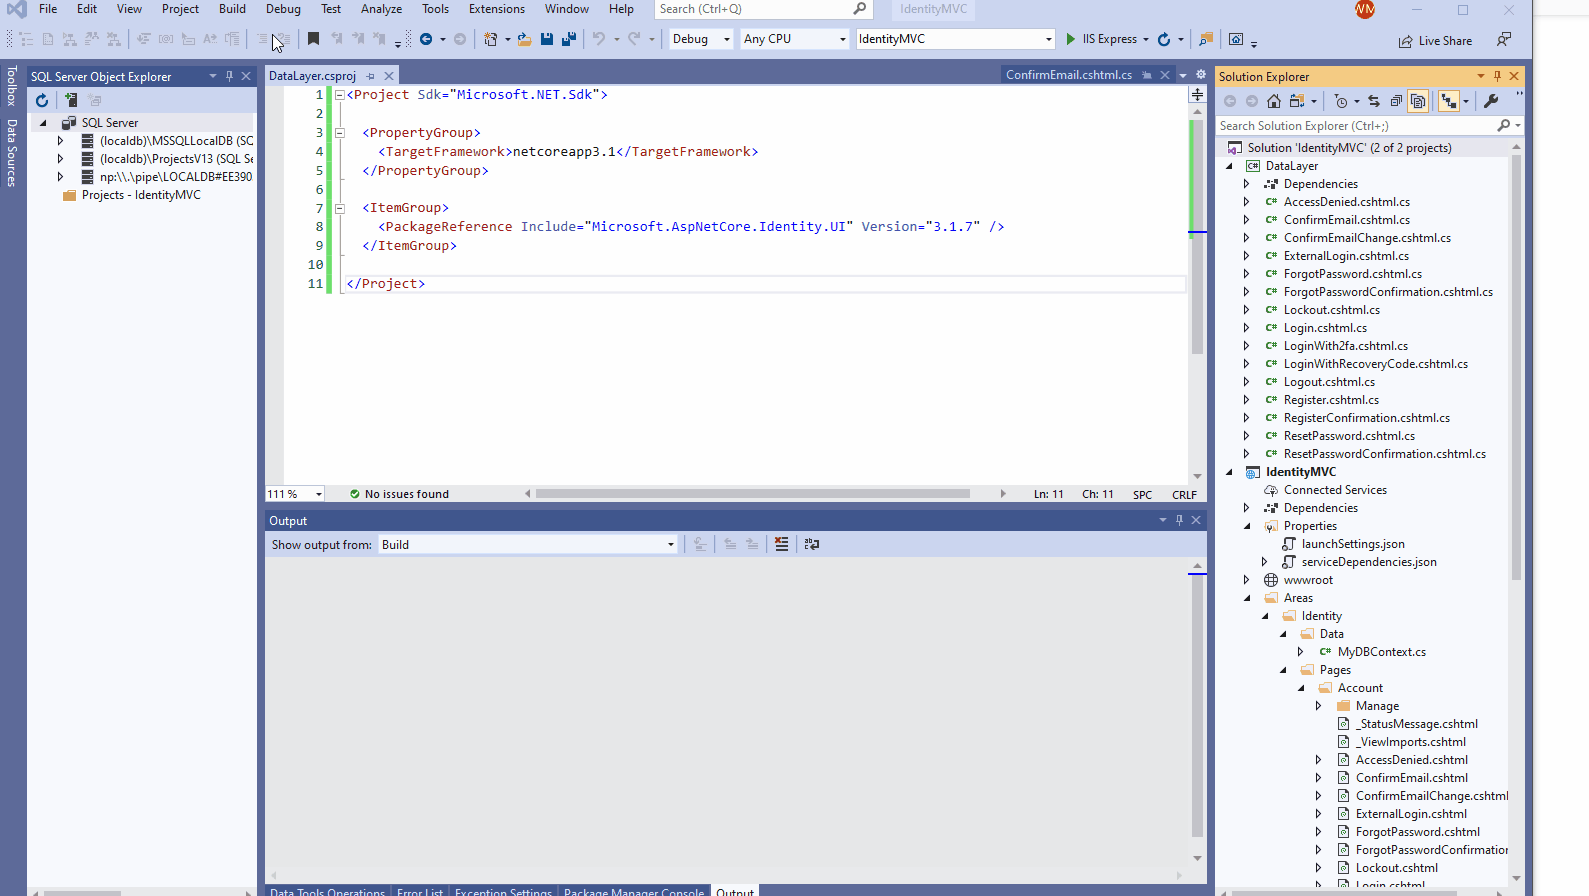
Task: Open the Analyze menu
Action: point(381,9)
